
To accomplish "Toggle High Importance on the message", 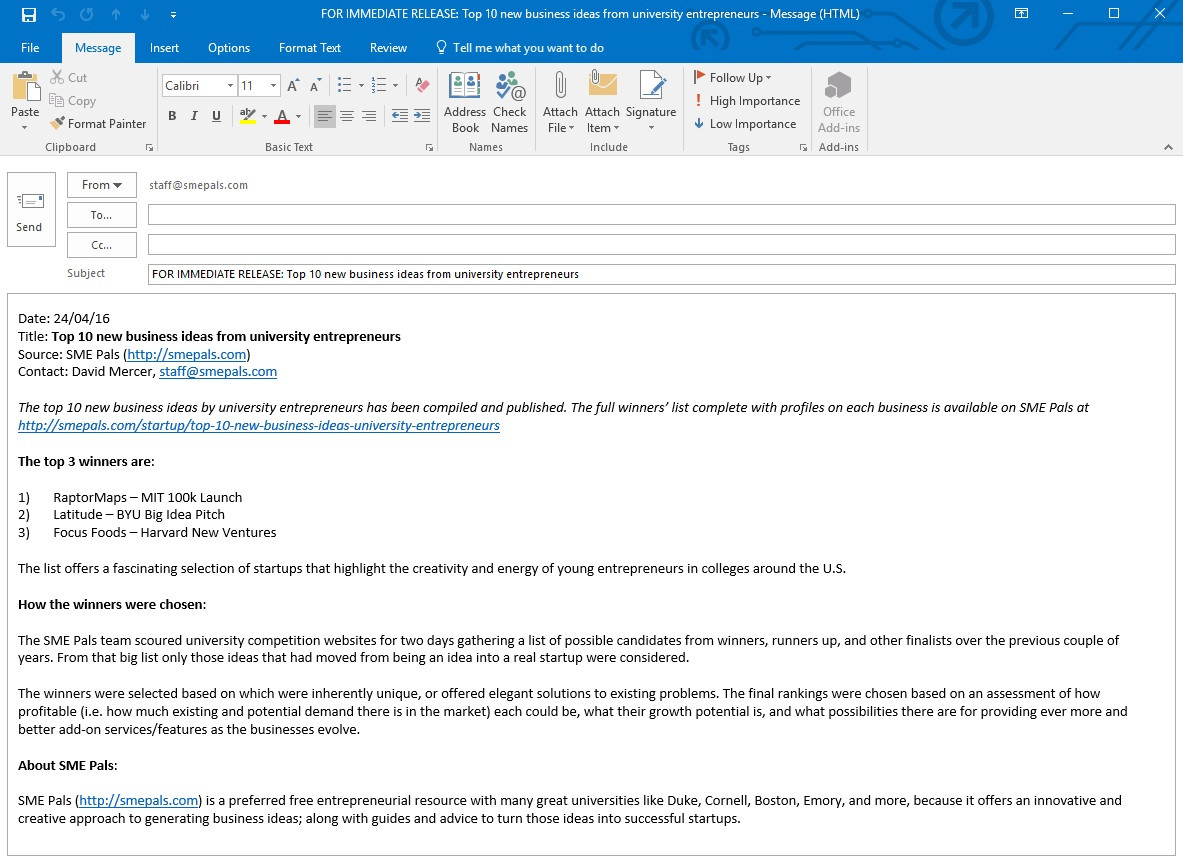I will coord(747,101).
